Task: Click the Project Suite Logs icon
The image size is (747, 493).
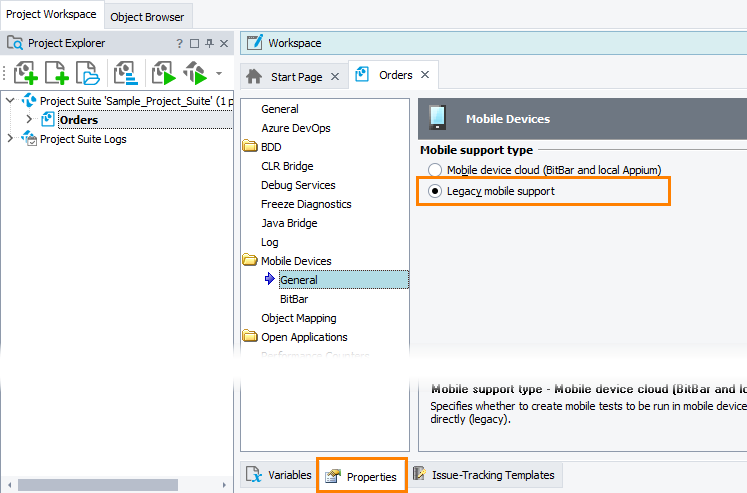Action: 29,138
